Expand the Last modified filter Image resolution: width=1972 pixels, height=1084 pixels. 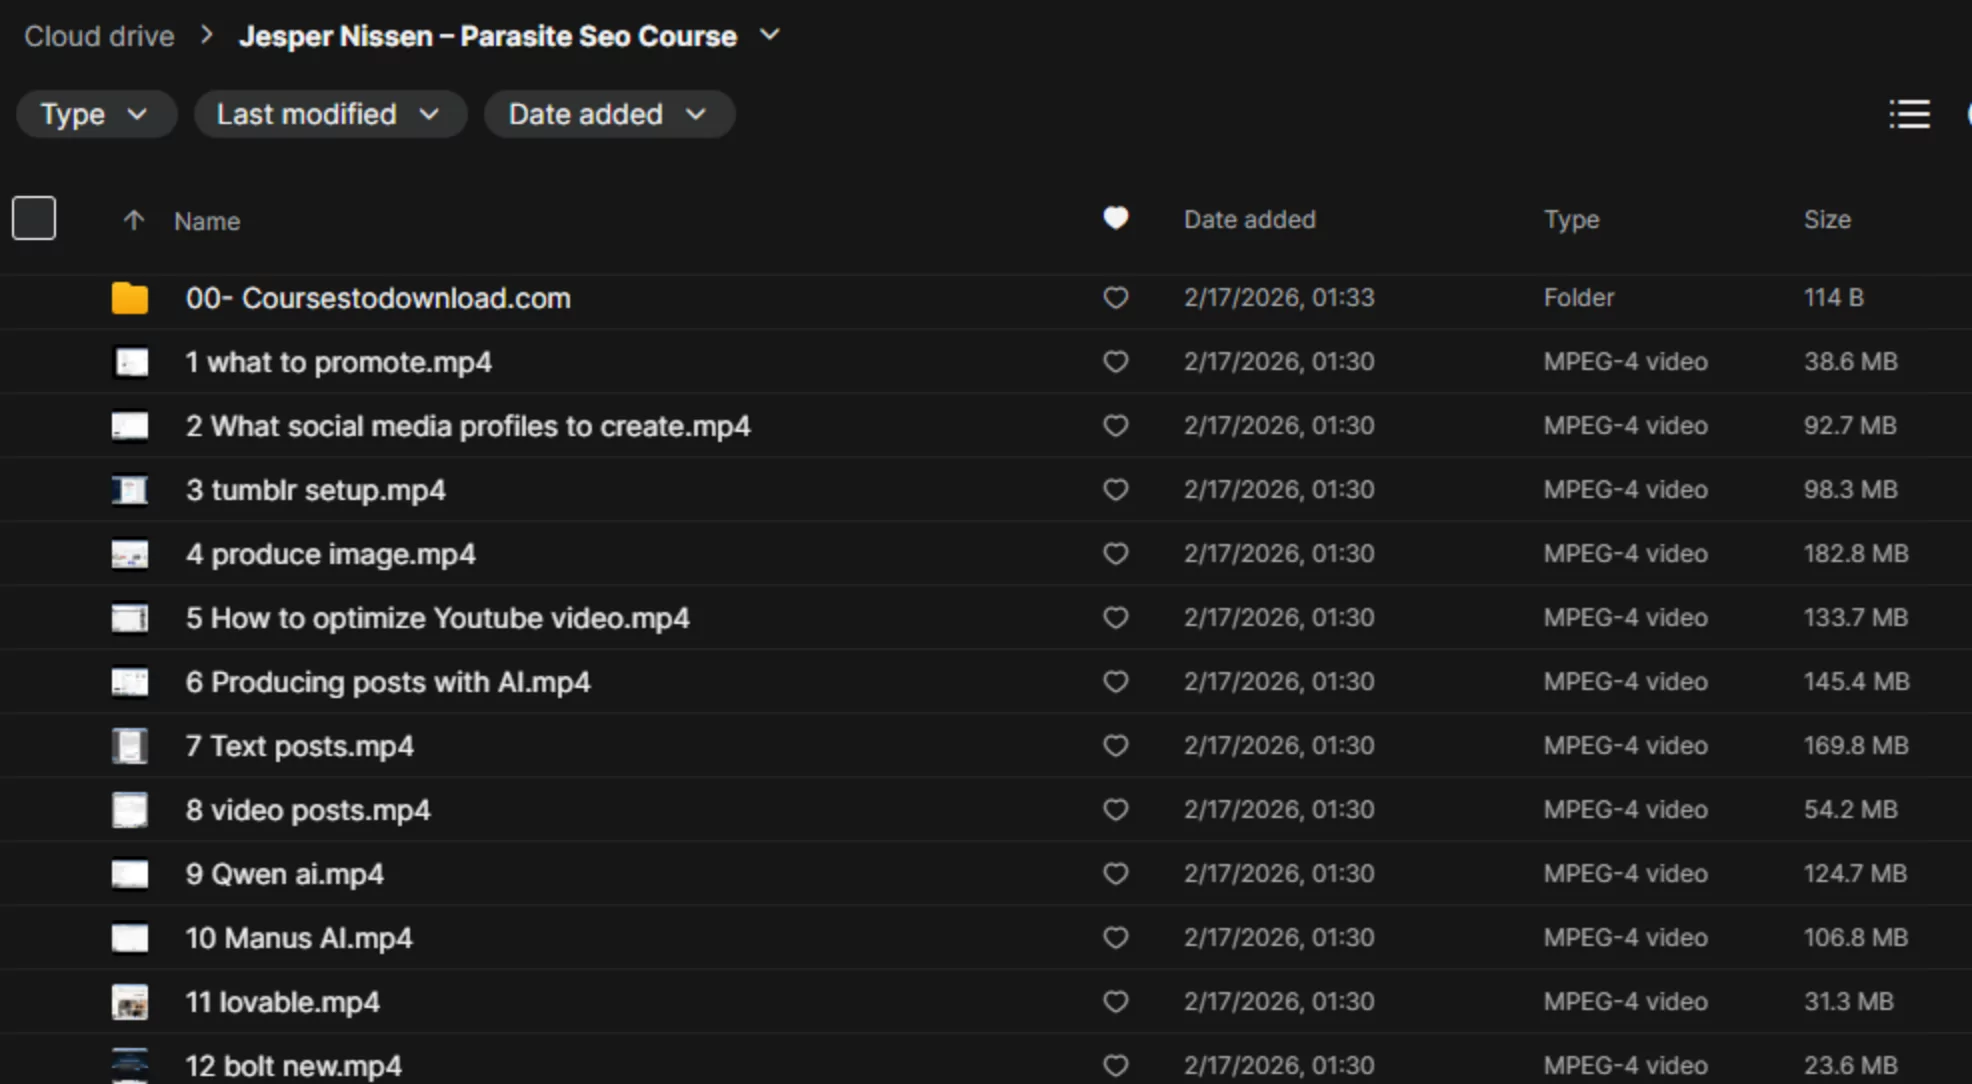330,114
